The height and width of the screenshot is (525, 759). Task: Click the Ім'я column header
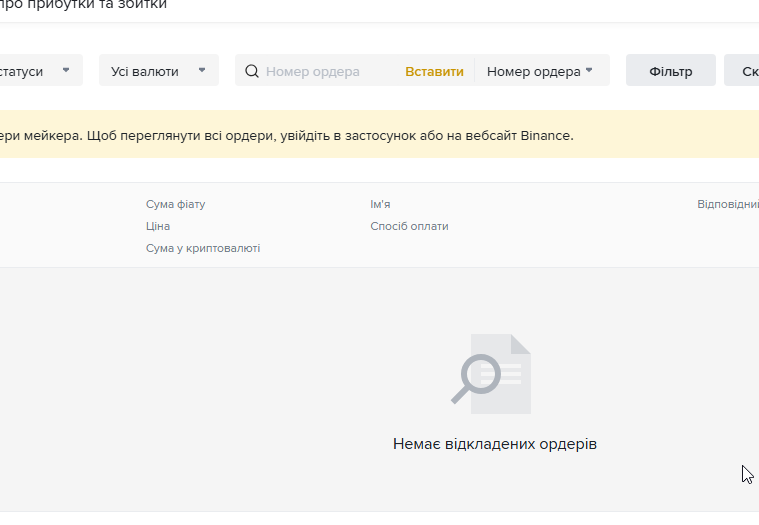380,204
